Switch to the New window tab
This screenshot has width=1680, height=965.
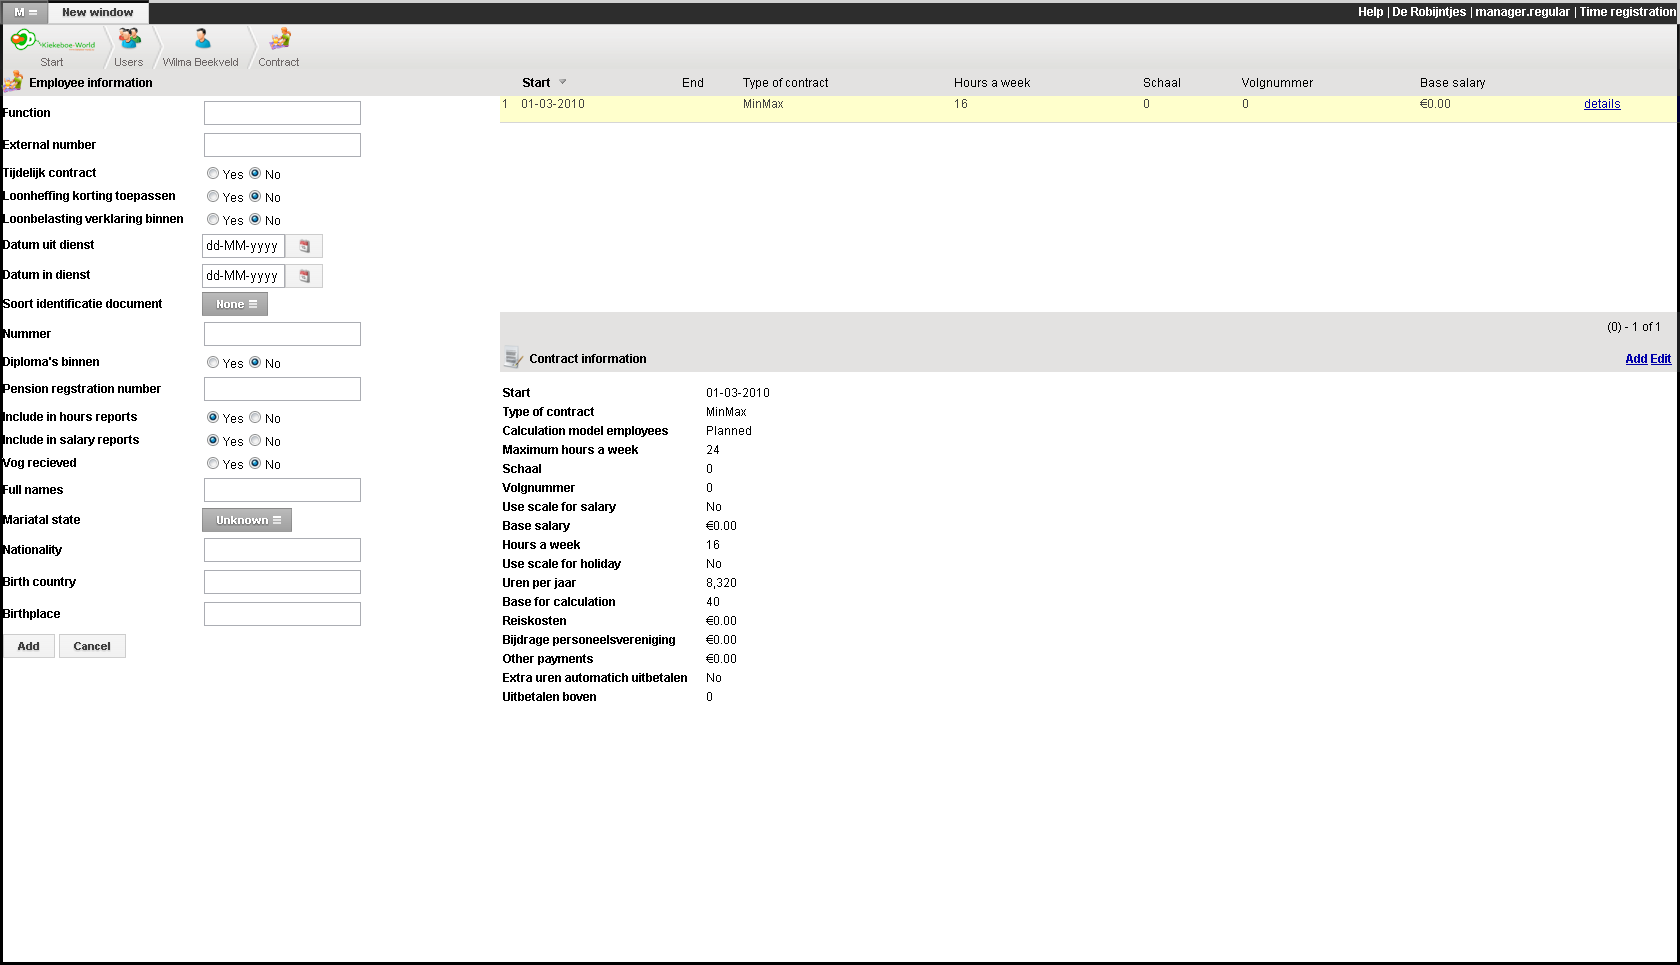(97, 13)
